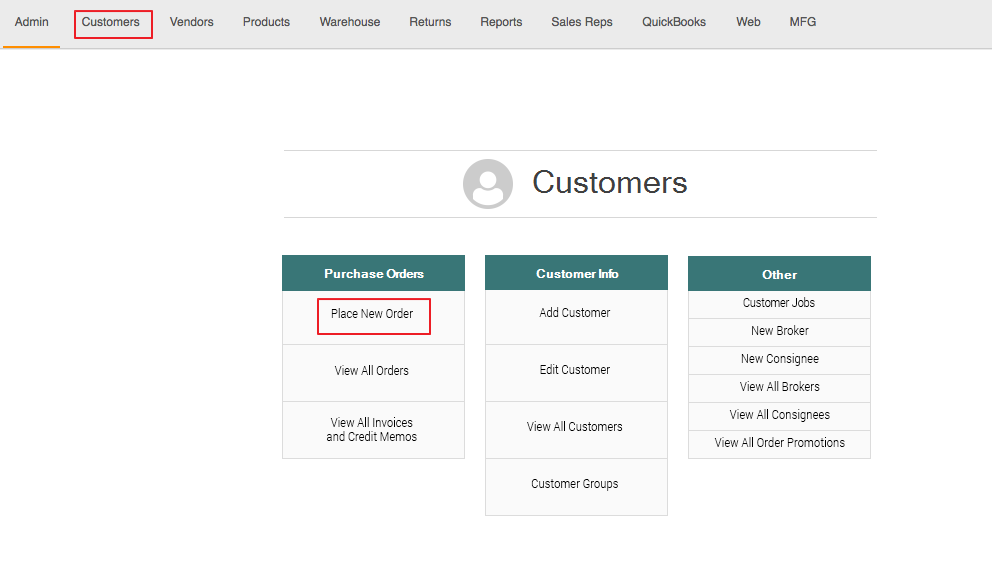Viewport: 992px width, 584px height.
Task: Open View All Order Promotions
Action: (779, 443)
